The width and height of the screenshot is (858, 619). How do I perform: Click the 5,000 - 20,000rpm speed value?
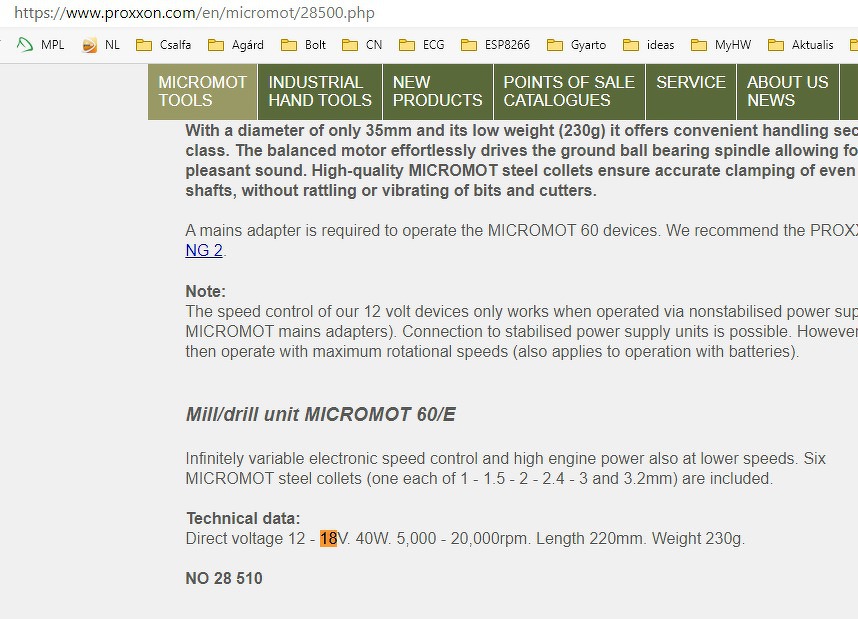pyautogui.click(x=463, y=539)
